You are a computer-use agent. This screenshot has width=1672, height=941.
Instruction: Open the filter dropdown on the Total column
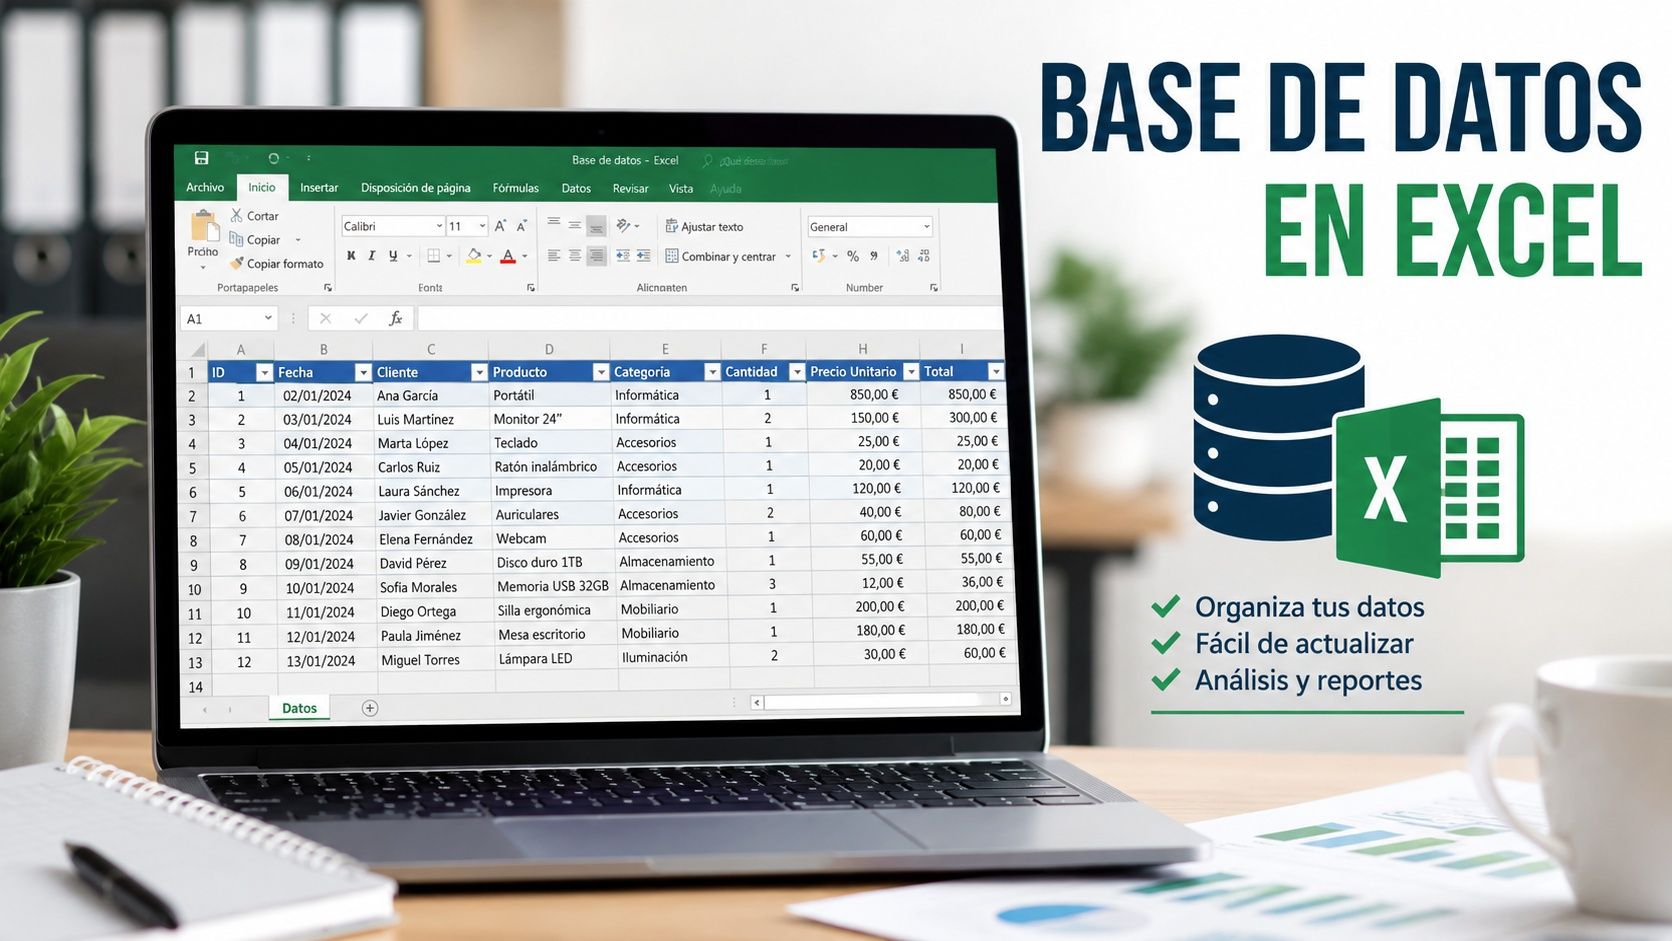[x=996, y=371]
